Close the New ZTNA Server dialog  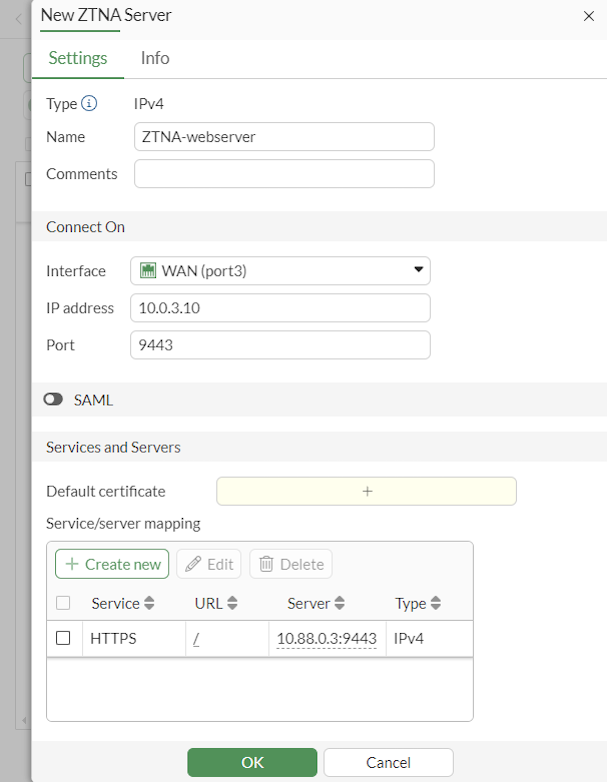coord(588,16)
